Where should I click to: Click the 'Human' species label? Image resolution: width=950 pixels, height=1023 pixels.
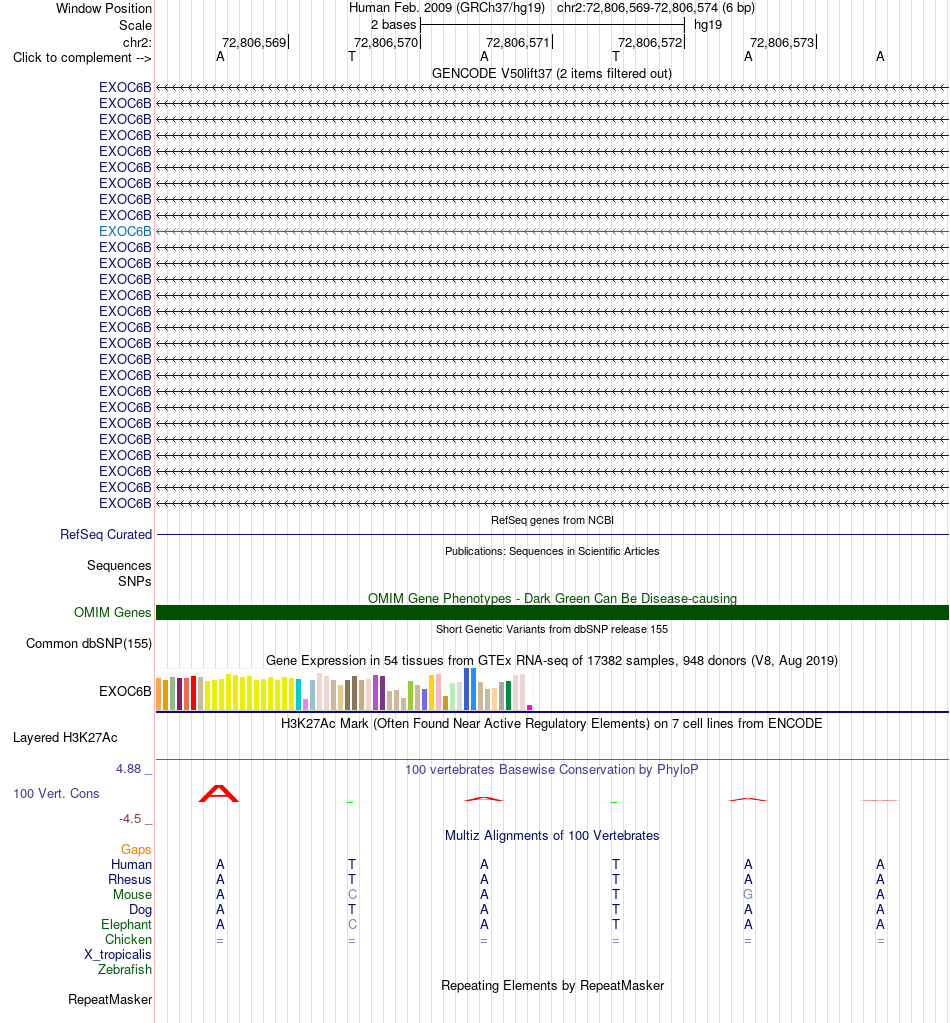pyautogui.click(x=131, y=864)
